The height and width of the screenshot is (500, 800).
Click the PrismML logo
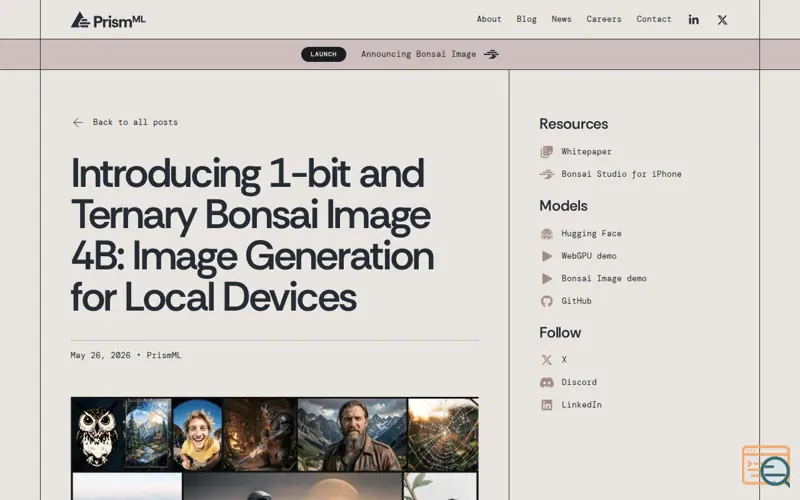point(108,20)
